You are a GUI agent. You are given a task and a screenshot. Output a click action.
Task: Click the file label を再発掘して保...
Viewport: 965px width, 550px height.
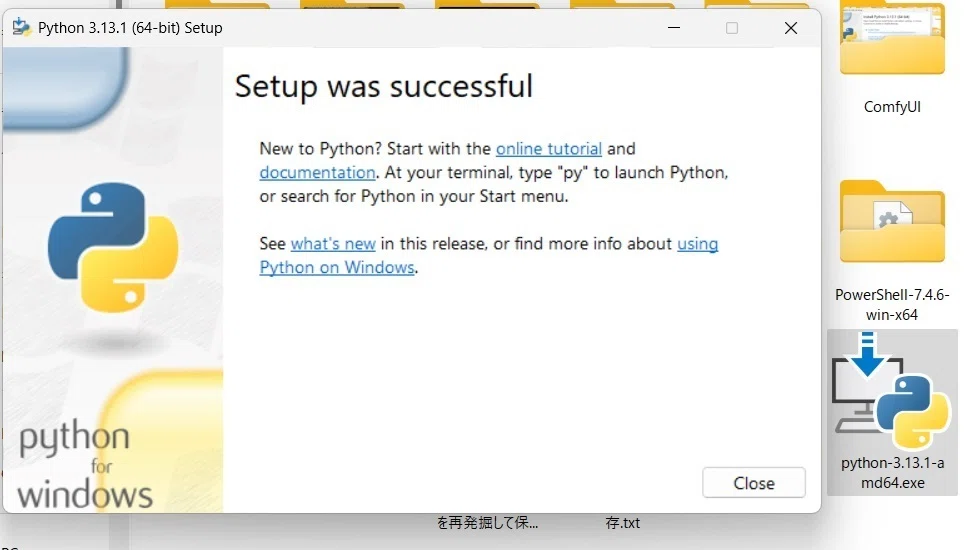[x=487, y=523]
